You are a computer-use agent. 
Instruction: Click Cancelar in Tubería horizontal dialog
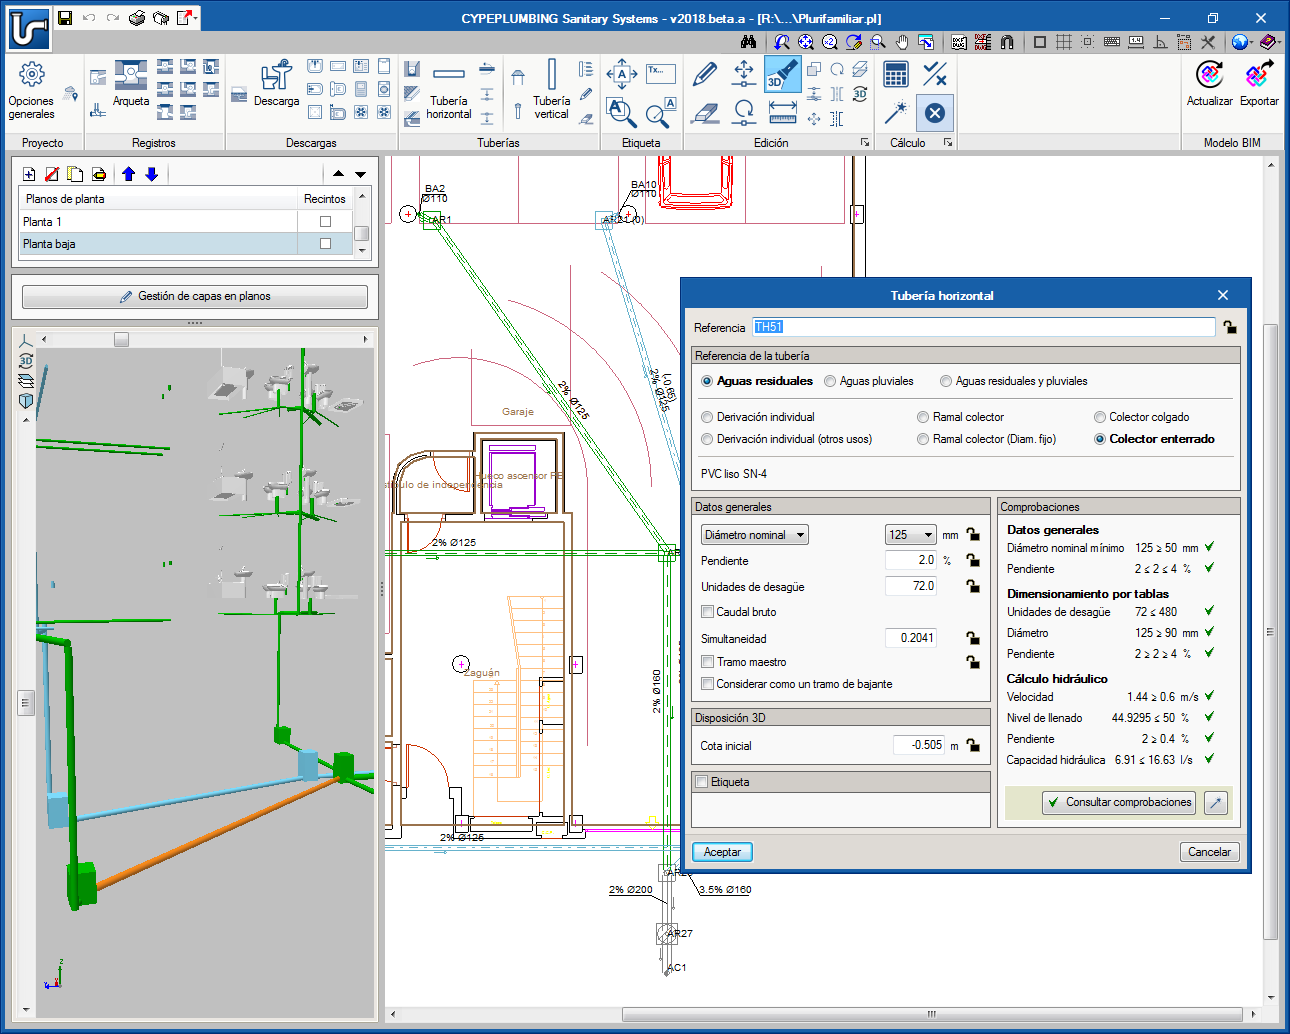click(x=1209, y=852)
